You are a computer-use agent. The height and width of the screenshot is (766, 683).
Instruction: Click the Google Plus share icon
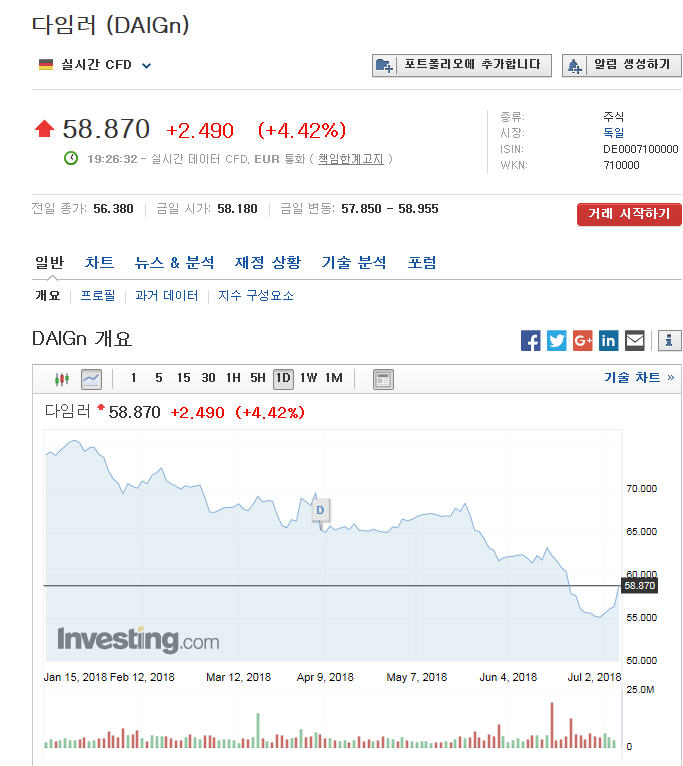click(x=583, y=341)
